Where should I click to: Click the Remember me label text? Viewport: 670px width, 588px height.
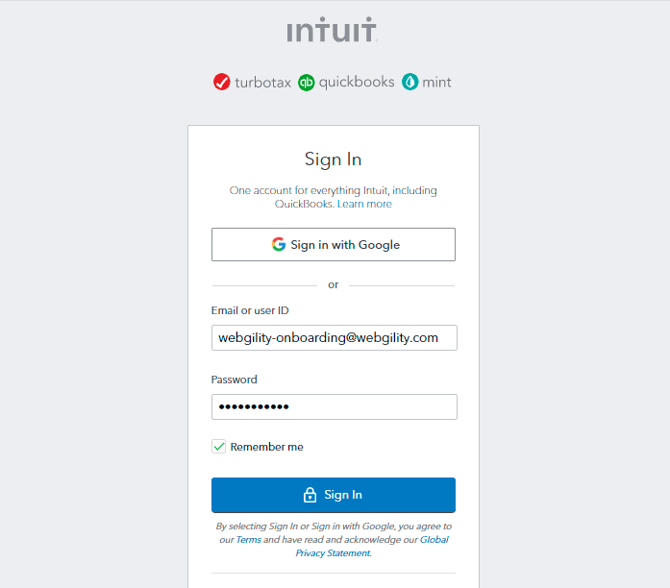click(267, 447)
